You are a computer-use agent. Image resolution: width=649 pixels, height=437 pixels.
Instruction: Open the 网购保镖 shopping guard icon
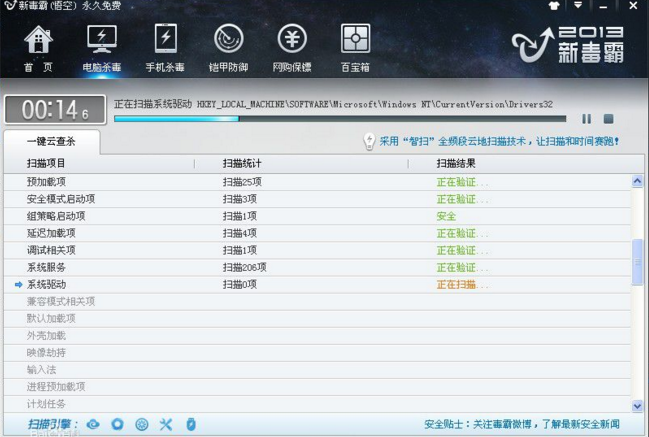pyautogui.click(x=292, y=48)
